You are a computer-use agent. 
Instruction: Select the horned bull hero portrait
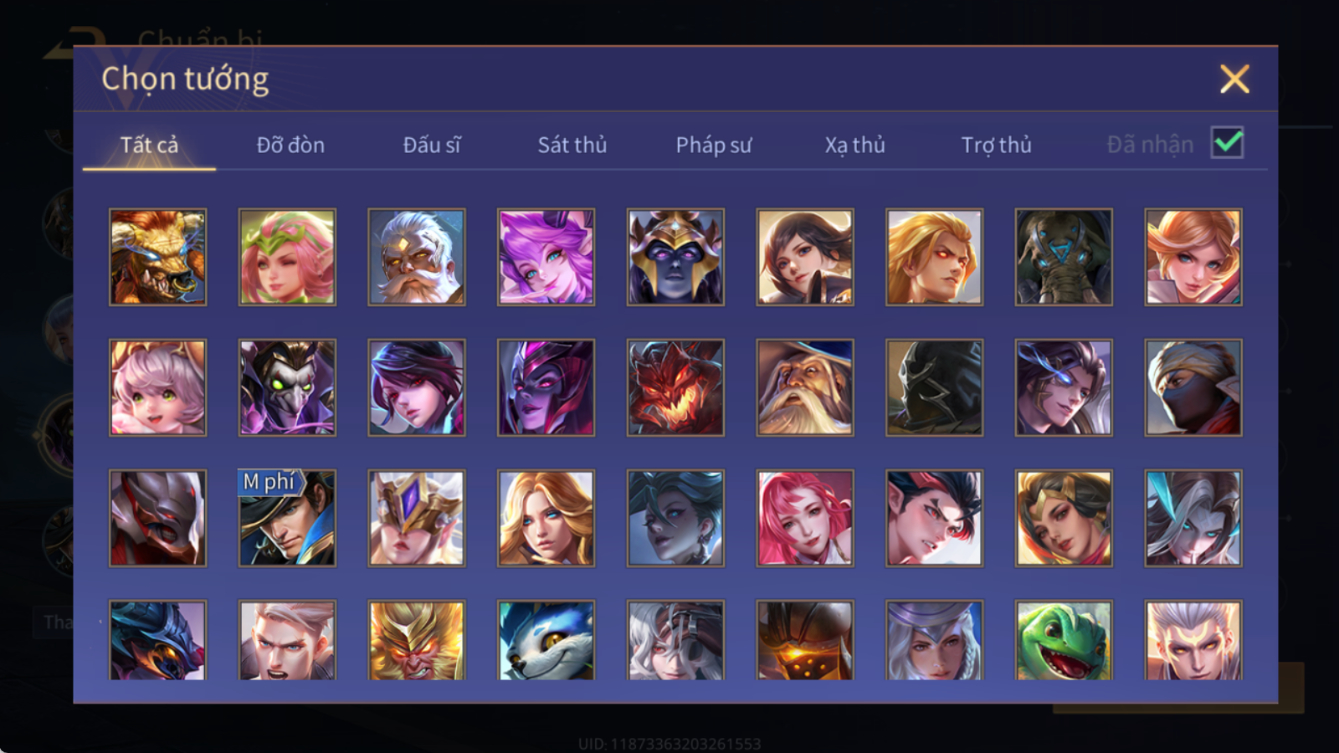pos(158,257)
